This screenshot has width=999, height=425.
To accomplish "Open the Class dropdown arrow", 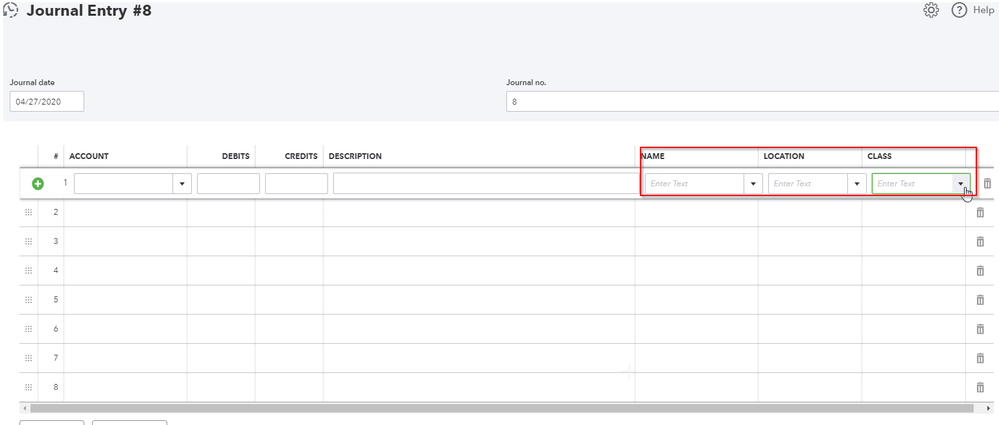I will [960, 184].
